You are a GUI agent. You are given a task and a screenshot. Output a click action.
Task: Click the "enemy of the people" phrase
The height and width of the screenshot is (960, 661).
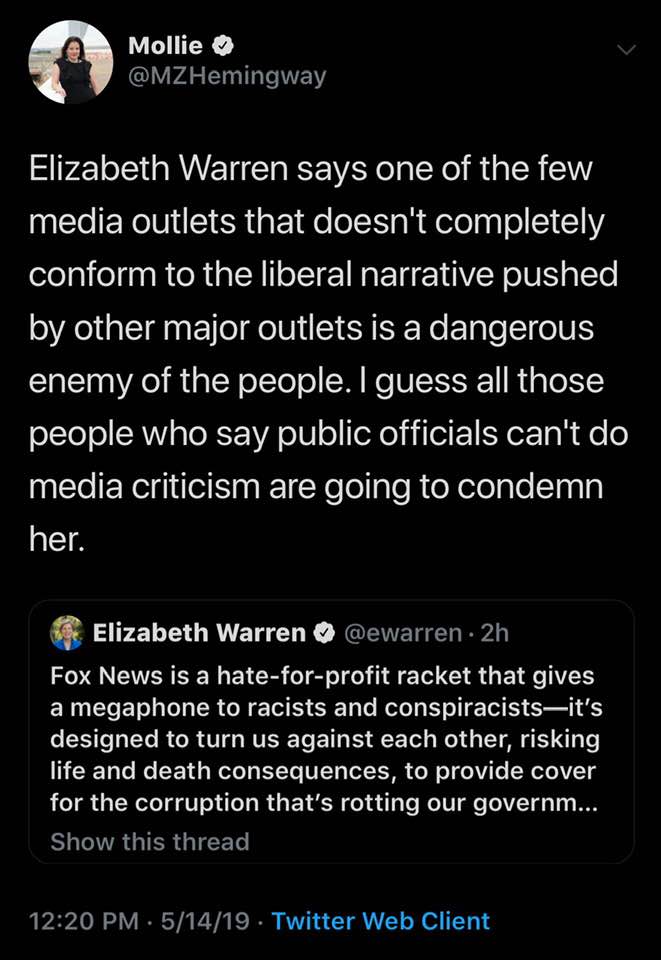186,381
